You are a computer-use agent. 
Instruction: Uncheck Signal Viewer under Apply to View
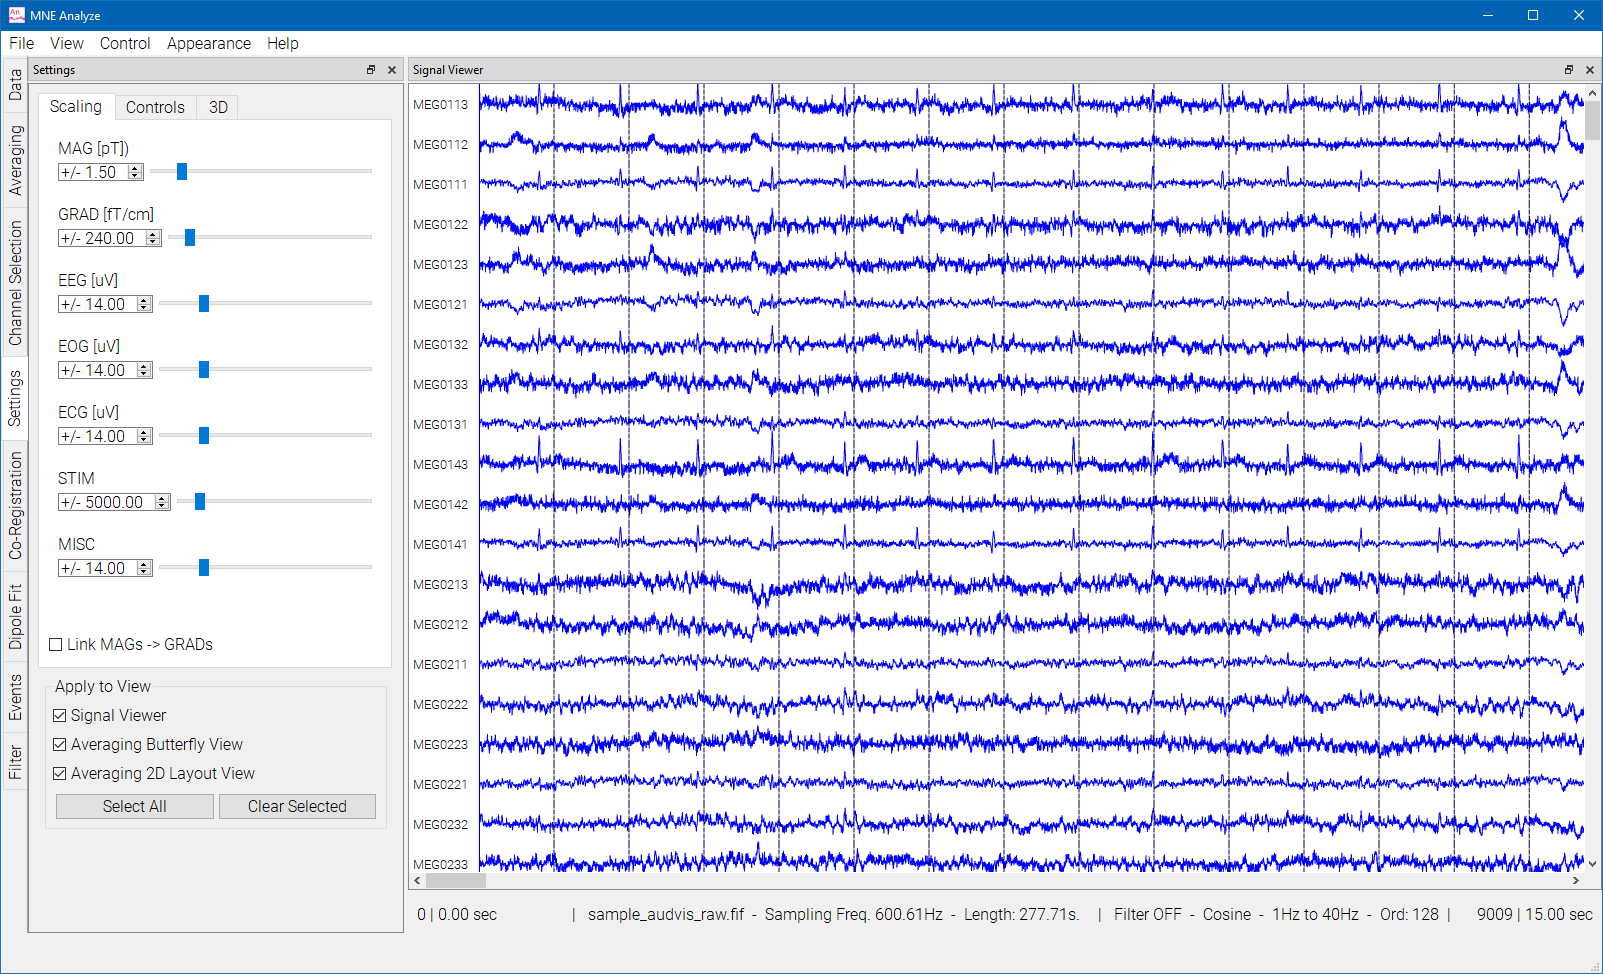(x=60, y=715)
